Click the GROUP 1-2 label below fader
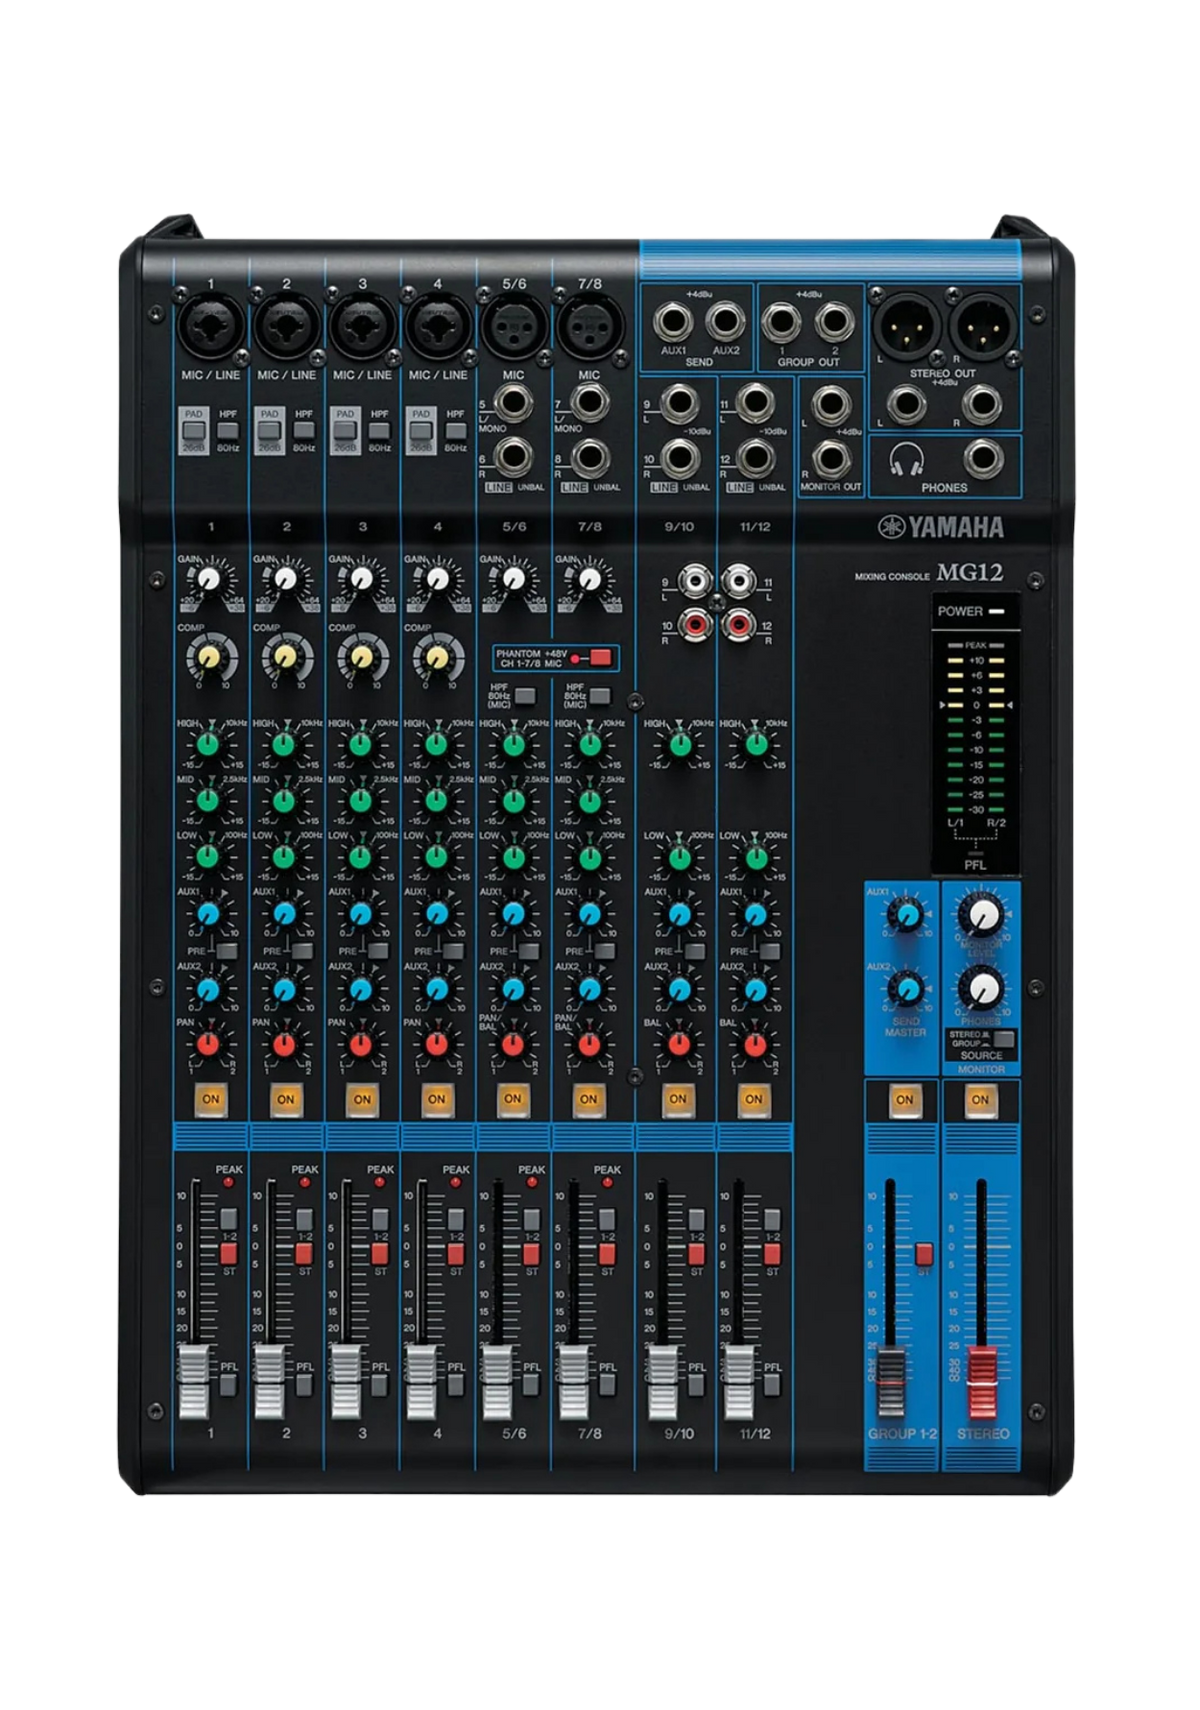 902,1434
